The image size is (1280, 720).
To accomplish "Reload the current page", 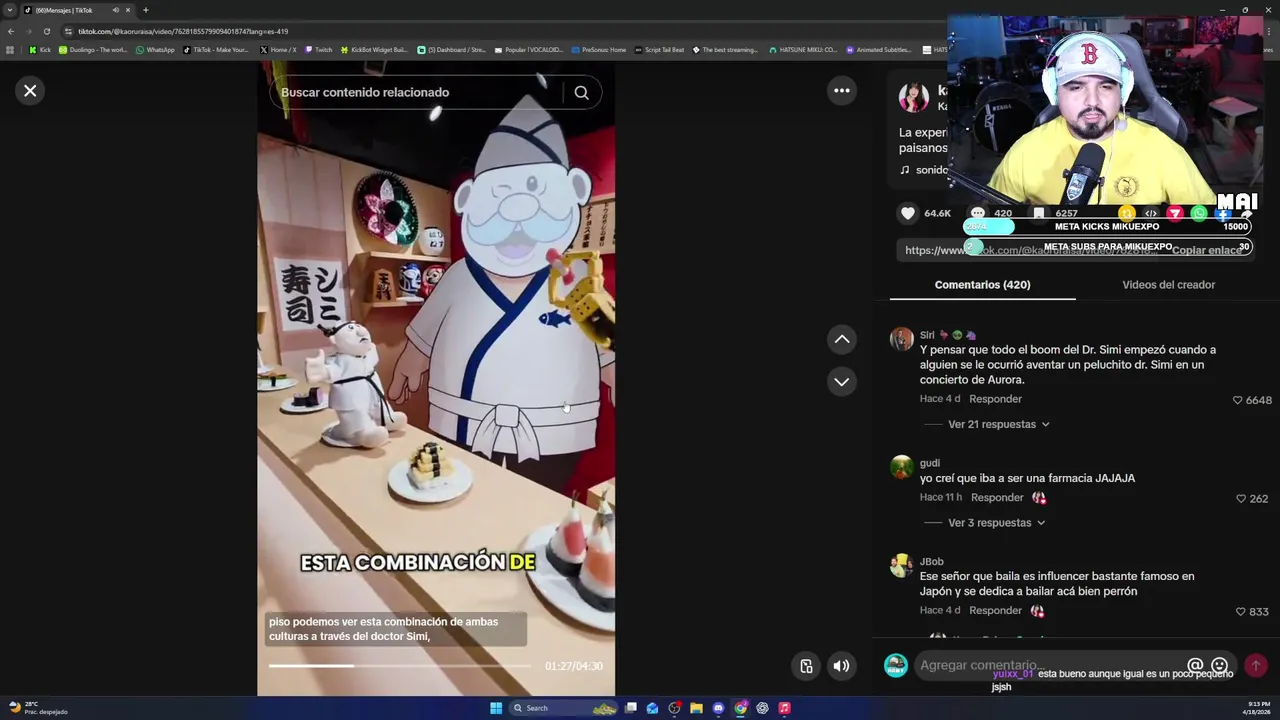I will [46, 31].
